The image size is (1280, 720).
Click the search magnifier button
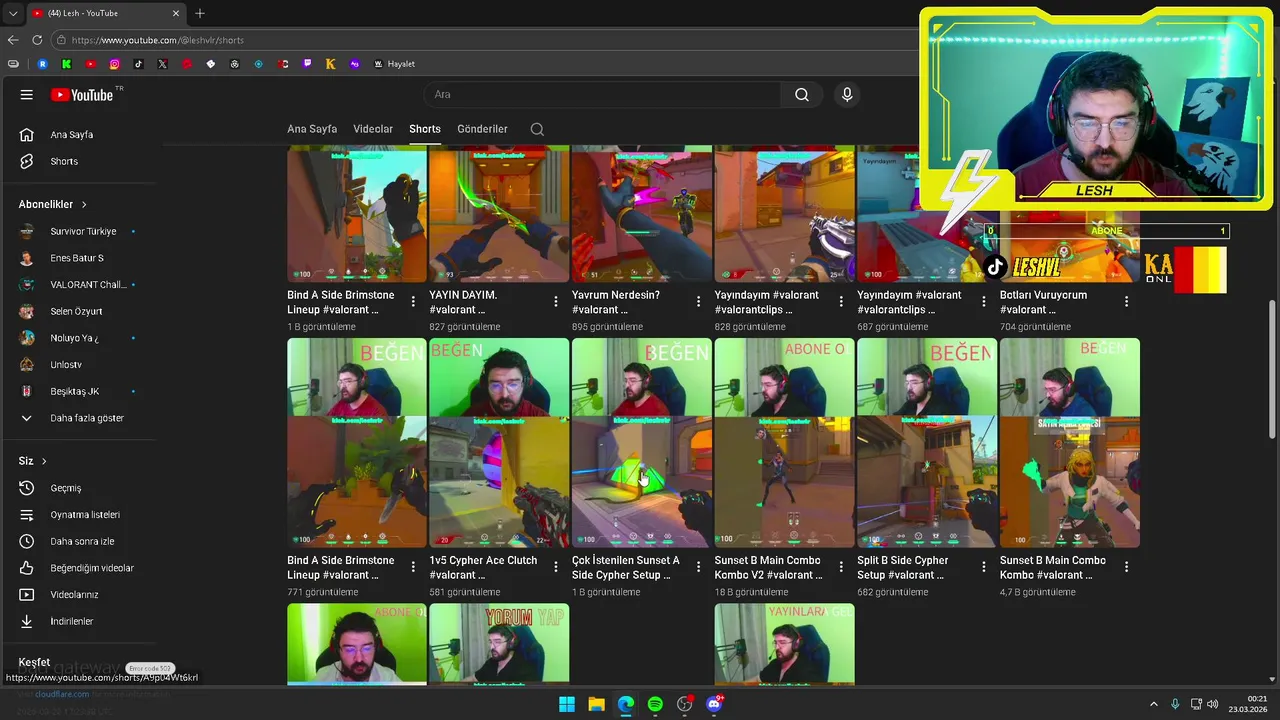point(802,95)
